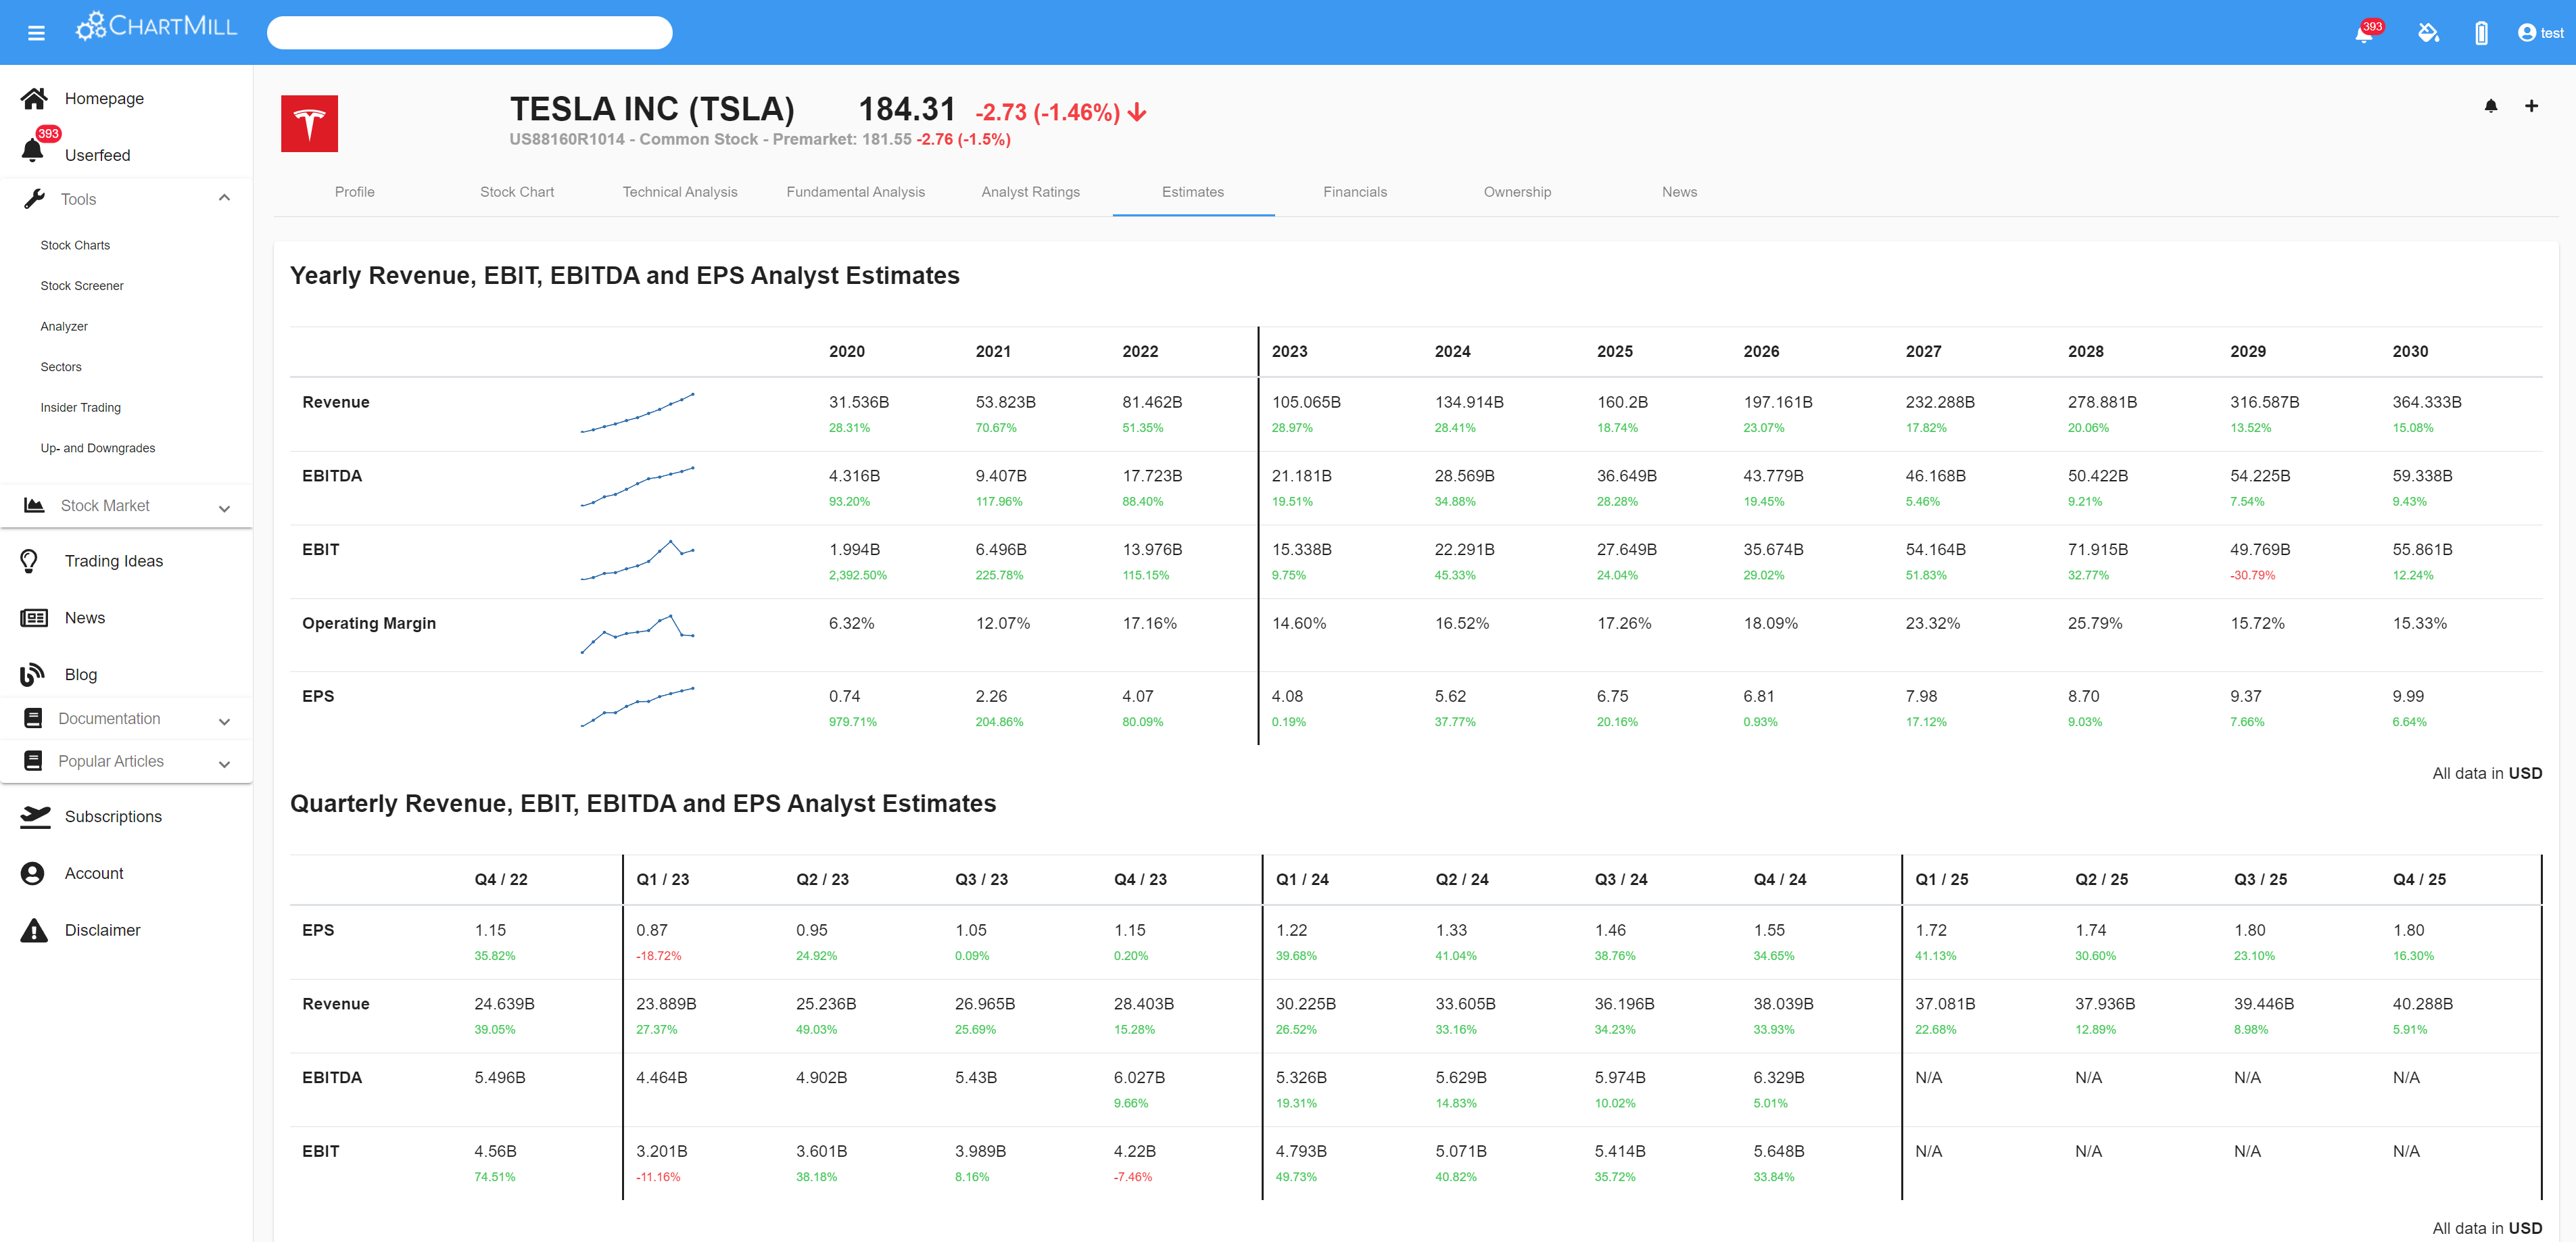Screen dimensions: 2576x1242
Task: Open the test user account menu
Action: 2540,33
